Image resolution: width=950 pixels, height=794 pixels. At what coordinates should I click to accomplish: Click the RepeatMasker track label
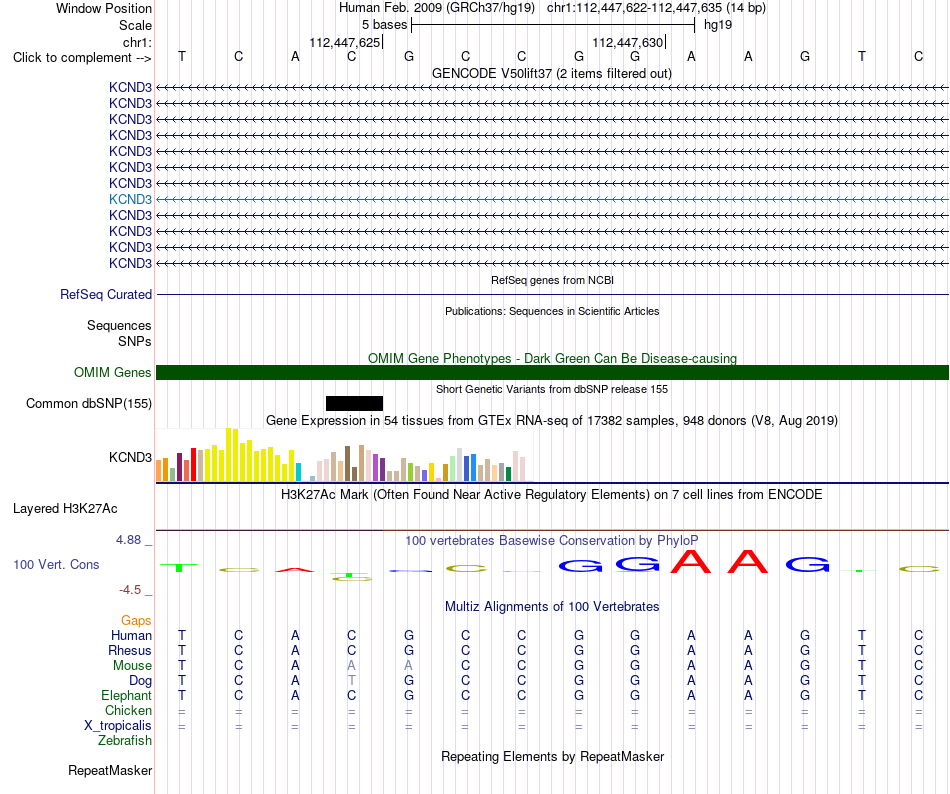(110, 770)
